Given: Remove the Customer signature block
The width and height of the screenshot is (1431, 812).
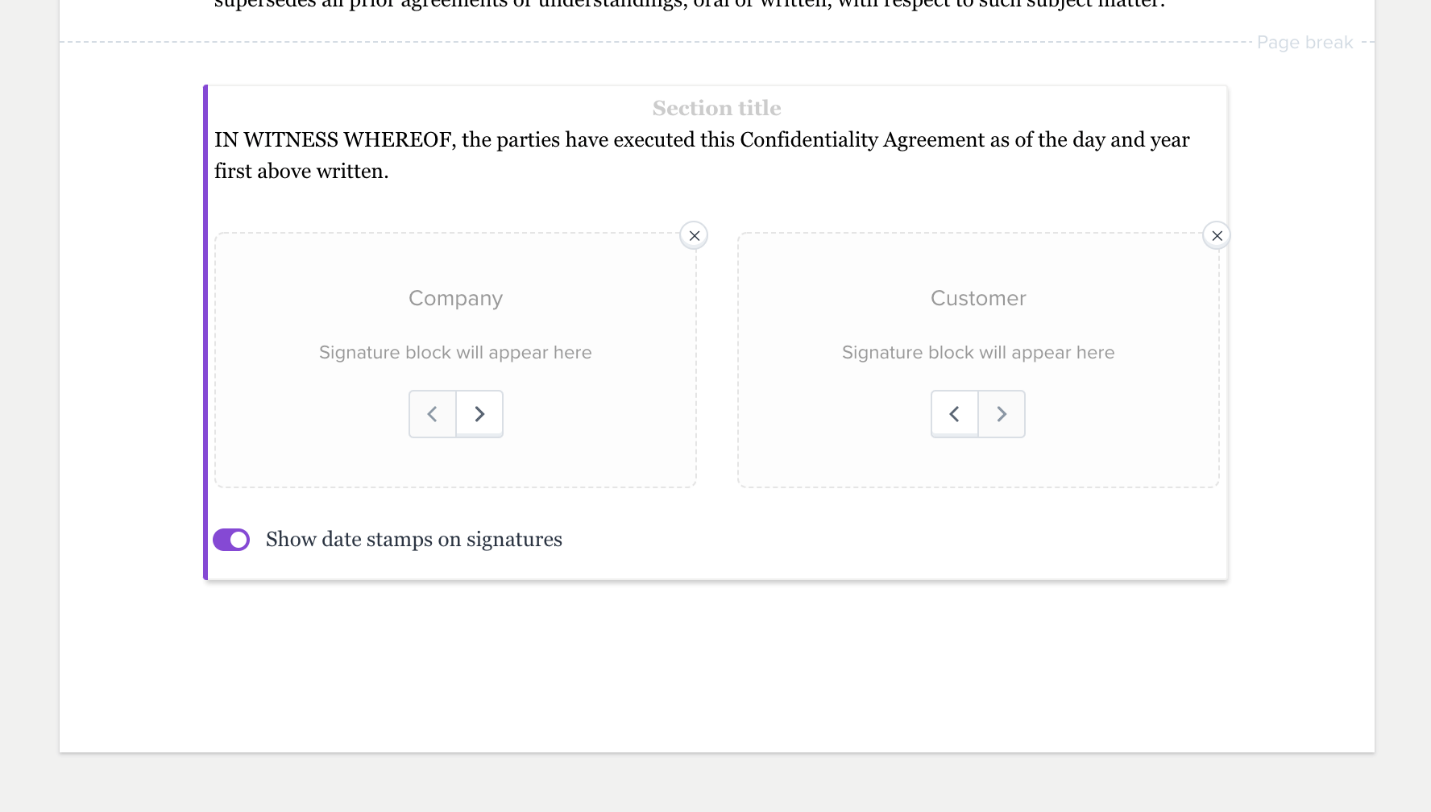Looking at the screenshot, I should 1216,236.
